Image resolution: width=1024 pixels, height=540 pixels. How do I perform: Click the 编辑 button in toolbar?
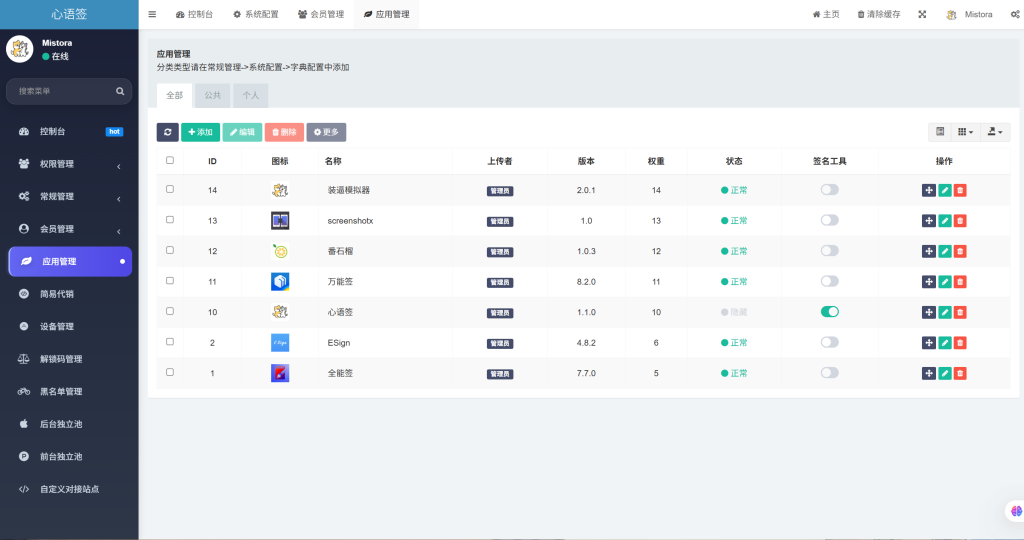[242, 132]
